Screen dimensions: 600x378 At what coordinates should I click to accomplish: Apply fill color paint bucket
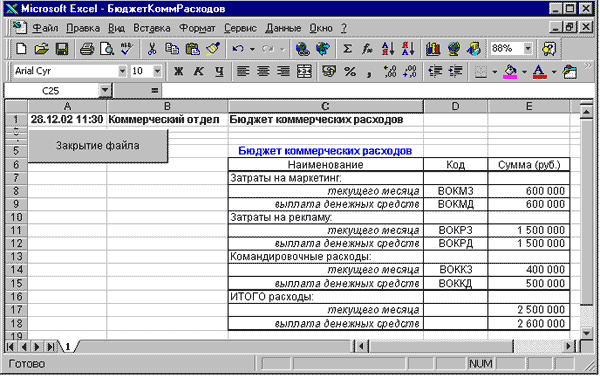click(510, 72)
